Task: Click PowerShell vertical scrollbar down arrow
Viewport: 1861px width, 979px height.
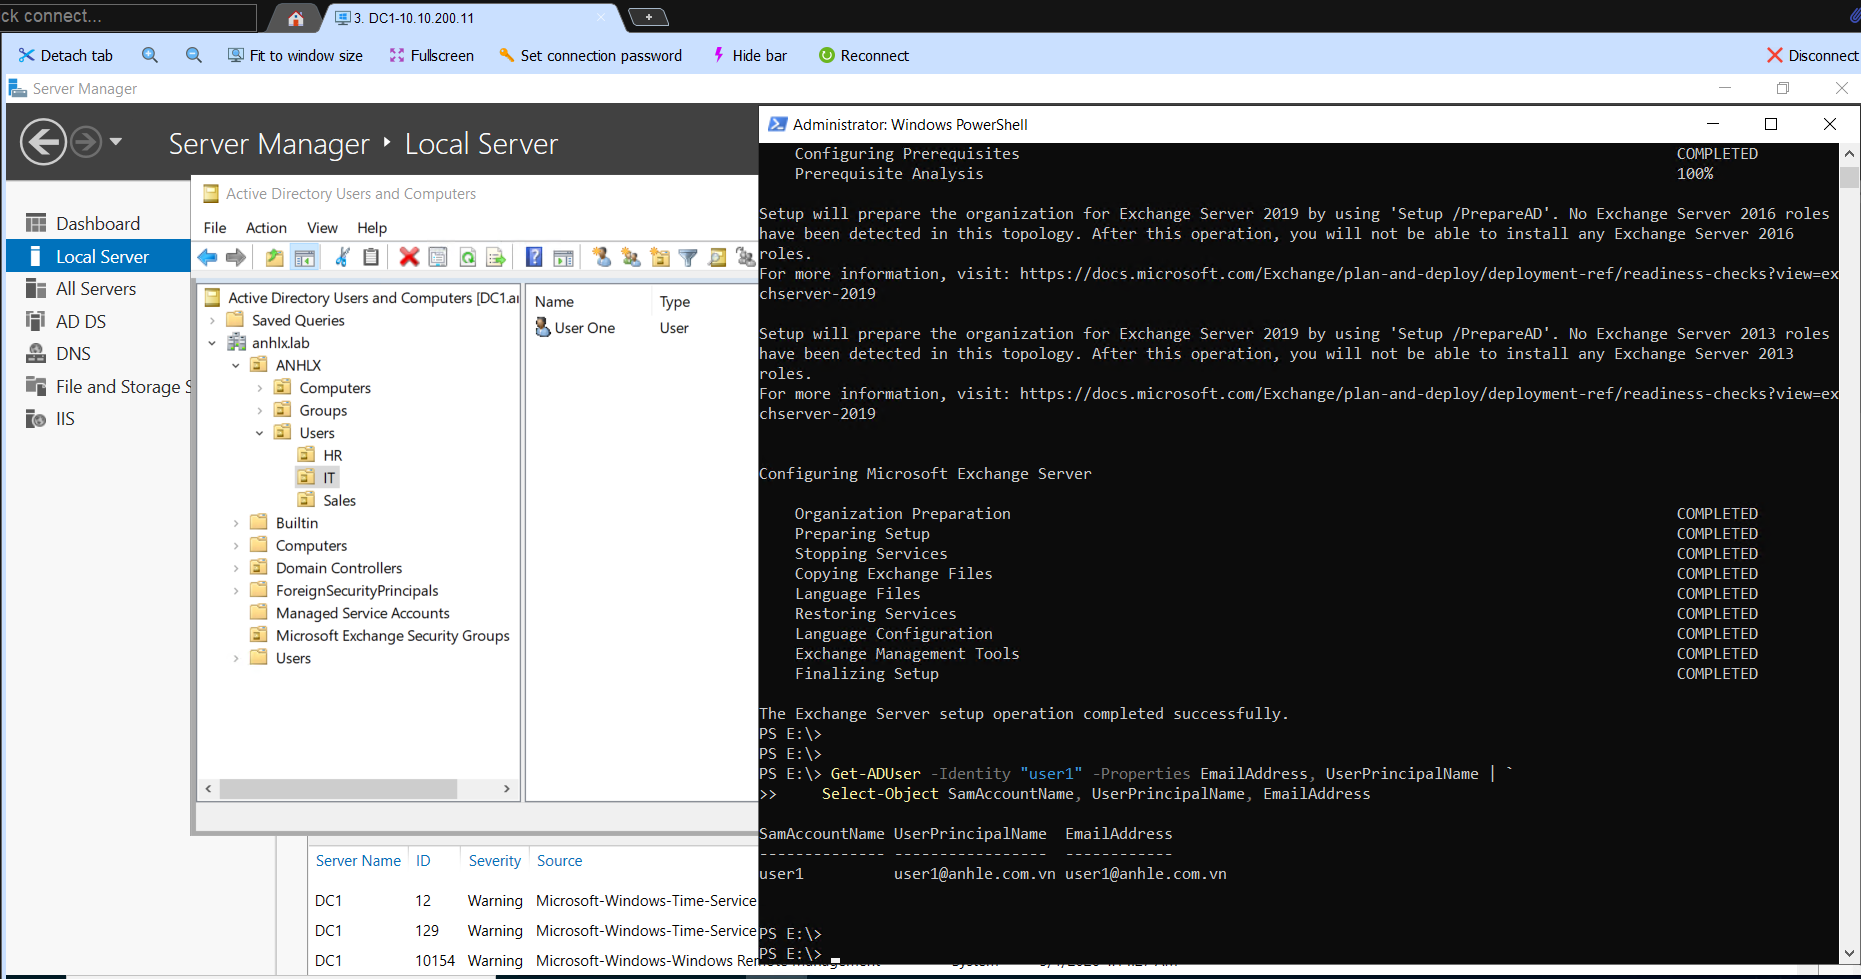Action: click(1850, 954)
